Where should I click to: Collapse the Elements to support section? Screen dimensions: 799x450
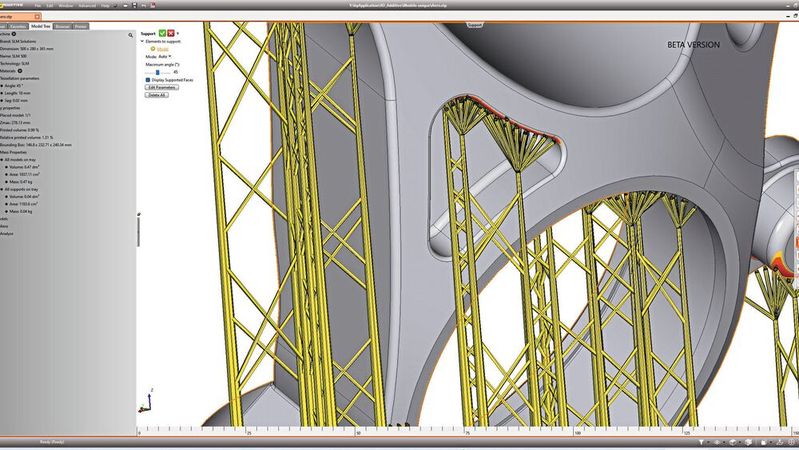(142, 41)
